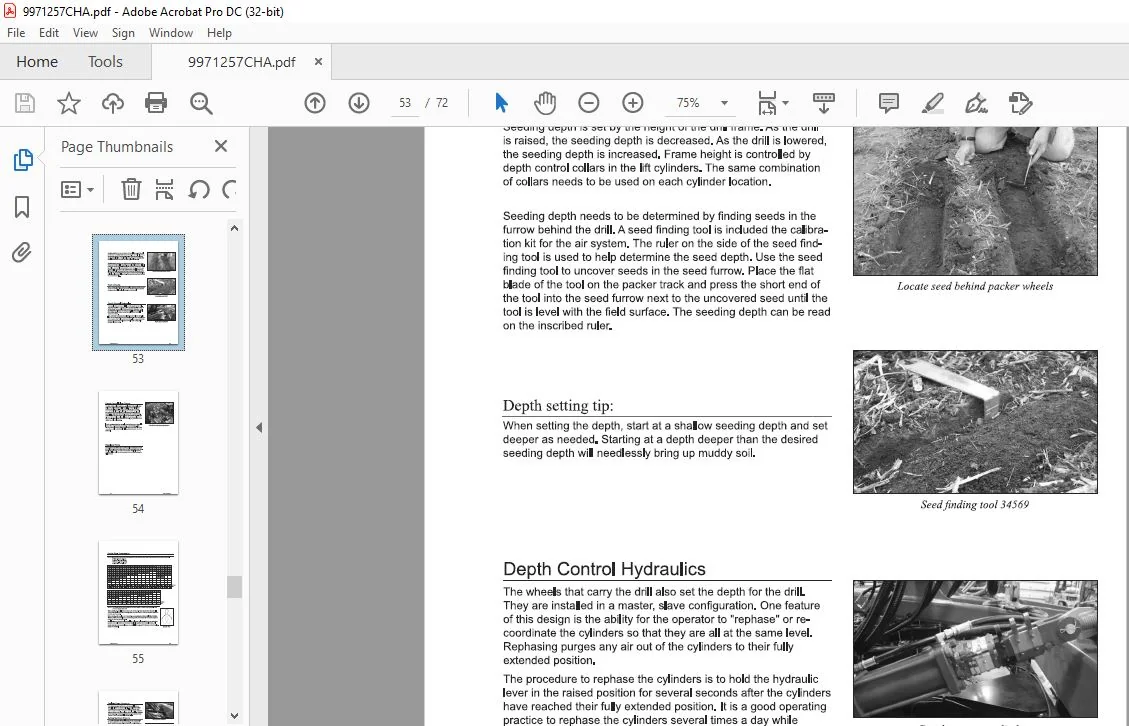Open the Window menu
The width and height of the screenshot is (1129, 726).
(x=171, y=33)
